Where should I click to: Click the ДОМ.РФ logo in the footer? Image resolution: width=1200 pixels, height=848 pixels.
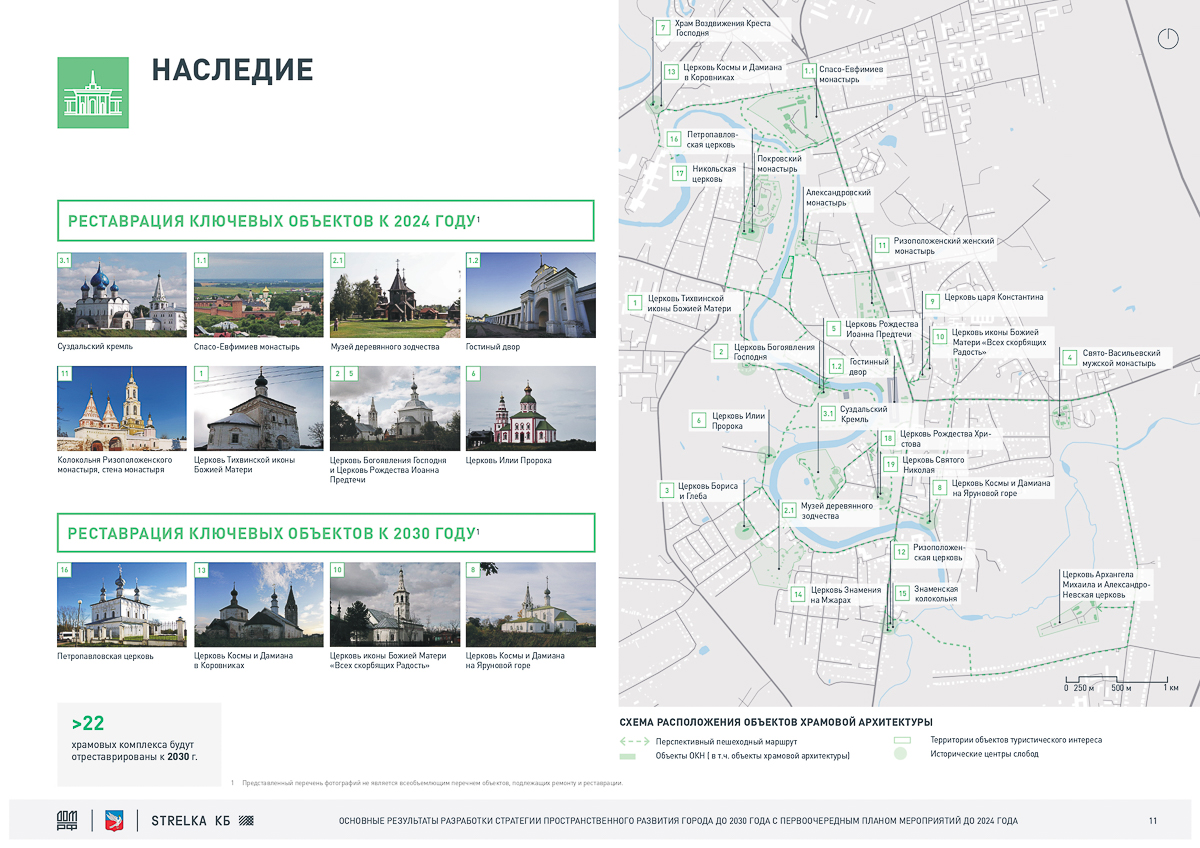pyautogui.click(x=66, y=821)
